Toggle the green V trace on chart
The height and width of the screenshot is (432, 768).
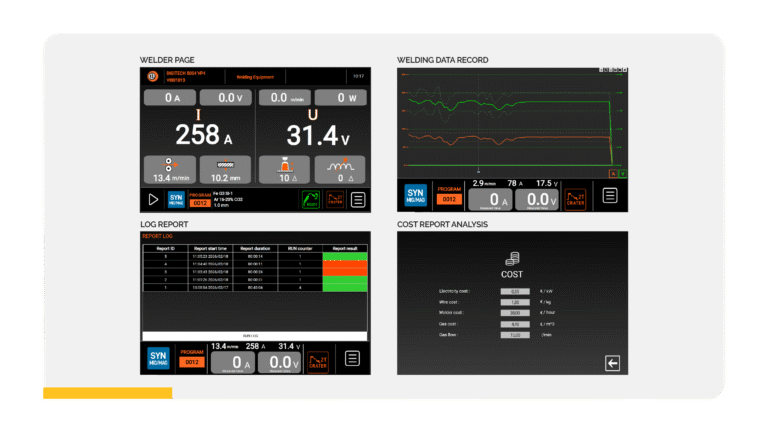(623, 172)
